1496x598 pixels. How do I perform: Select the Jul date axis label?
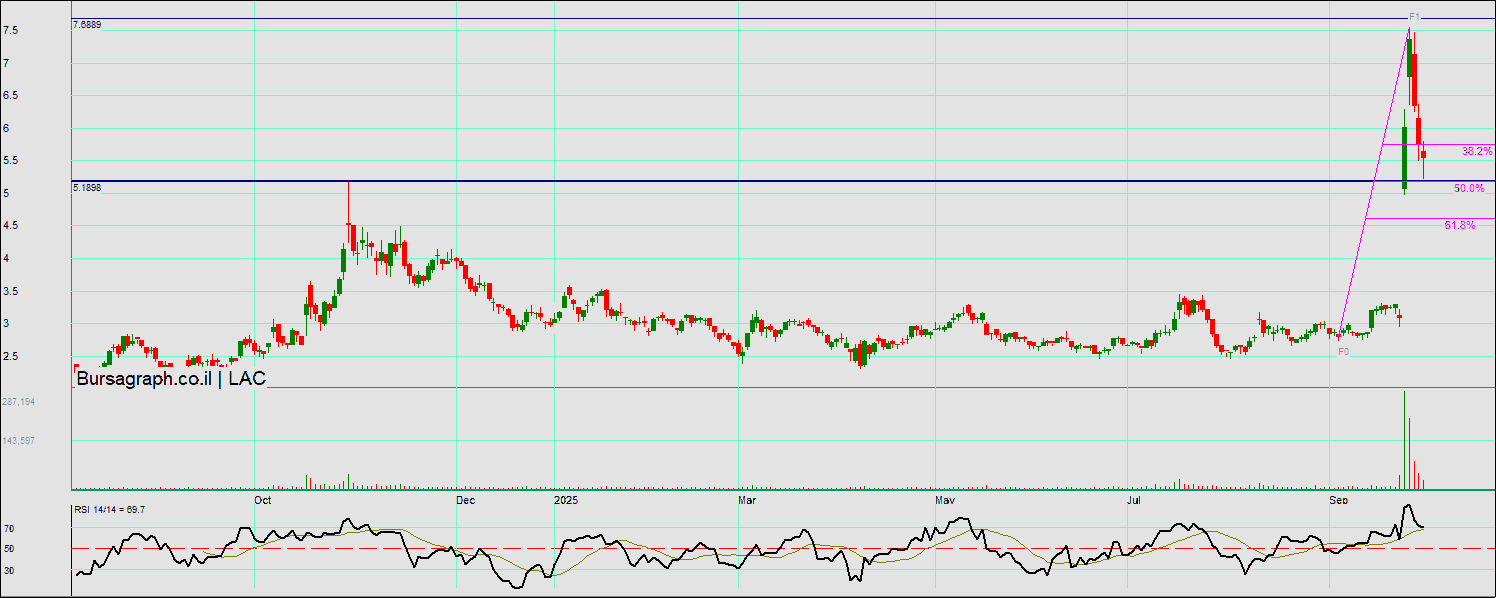(1134, 499)
